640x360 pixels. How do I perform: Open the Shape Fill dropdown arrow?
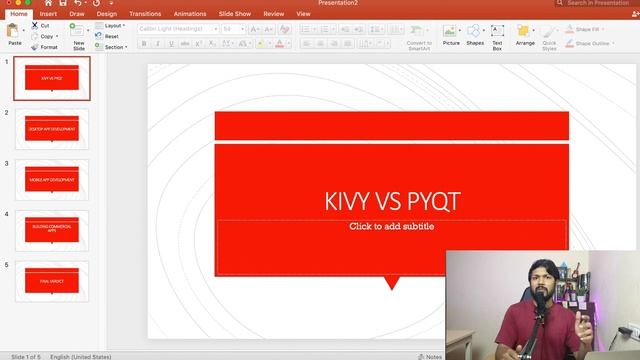603,29
